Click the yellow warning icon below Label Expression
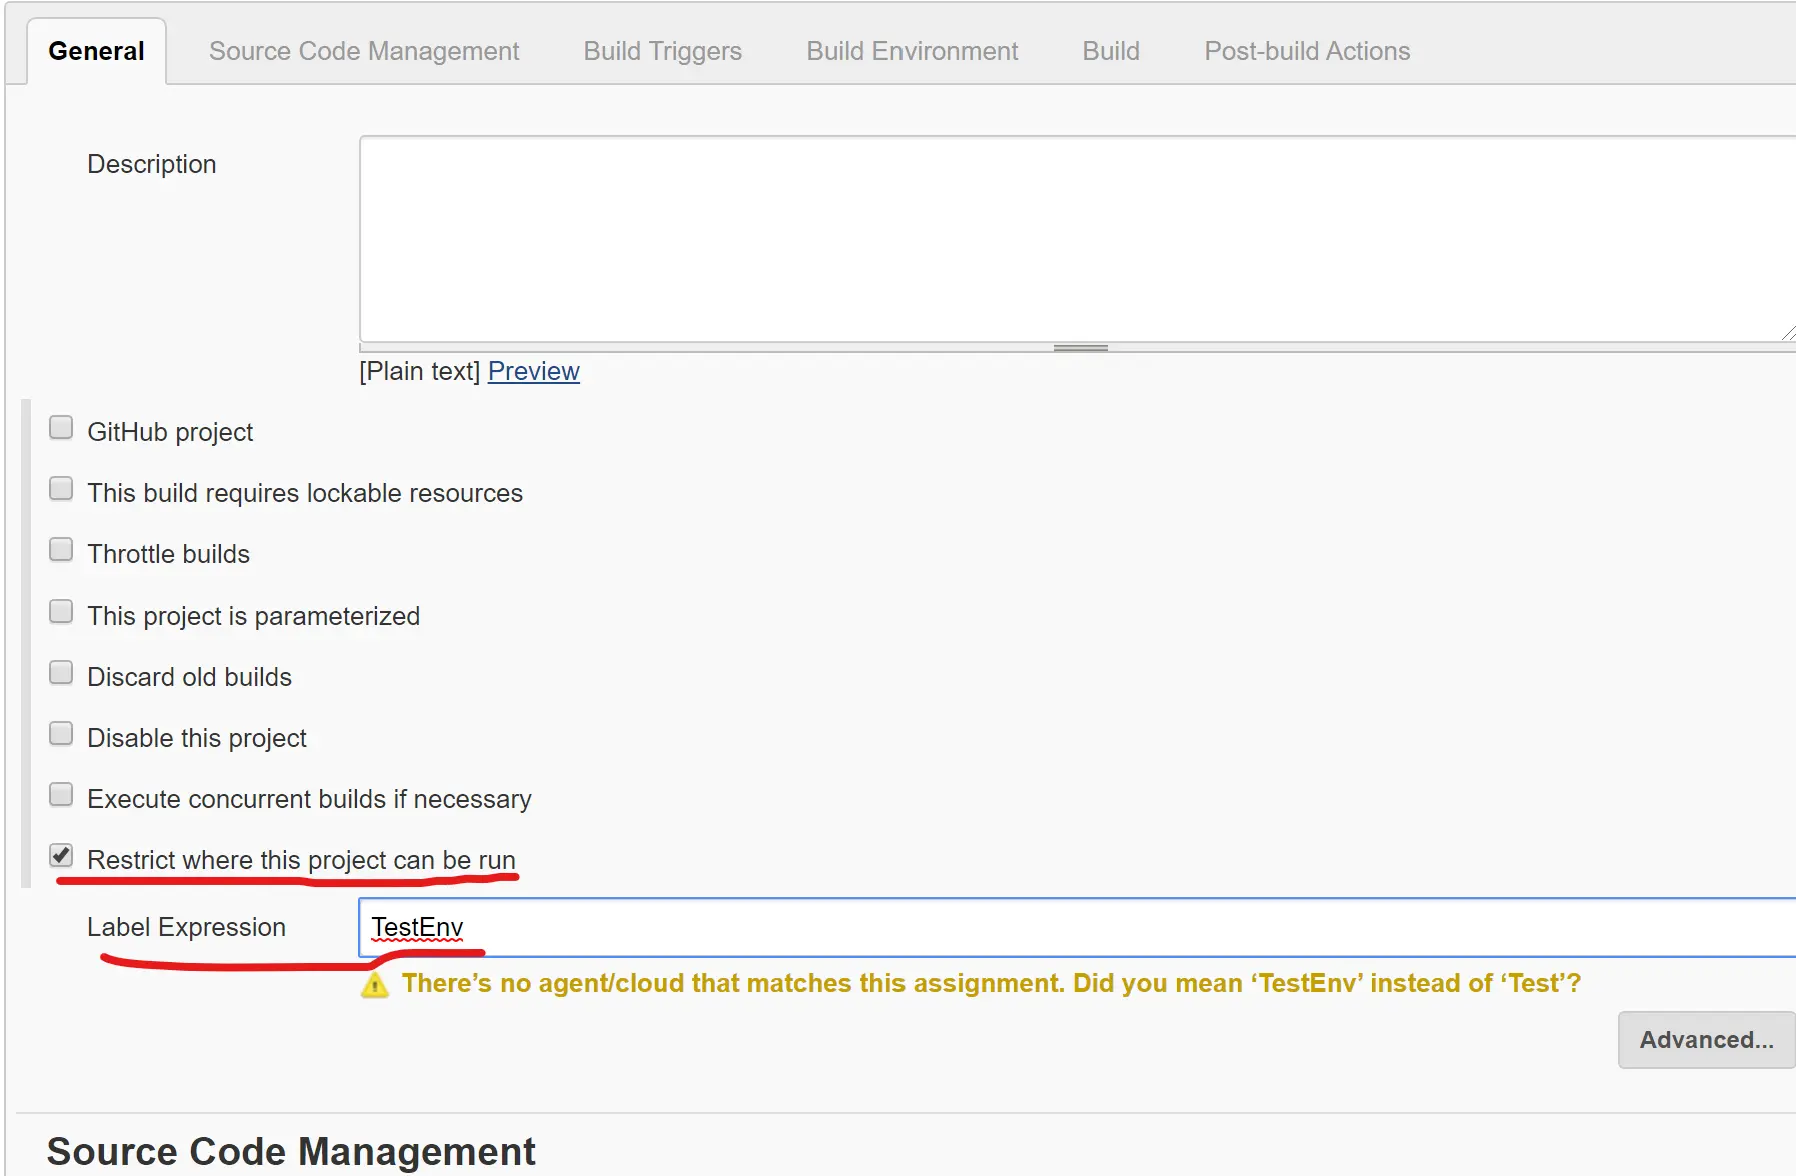Screen dimensions: 1796x1176 (x=375, y=986)
